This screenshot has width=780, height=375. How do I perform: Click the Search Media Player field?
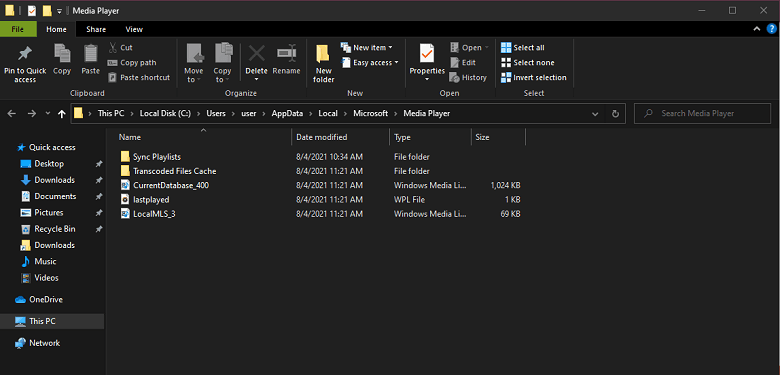click(x=702, y=113)
